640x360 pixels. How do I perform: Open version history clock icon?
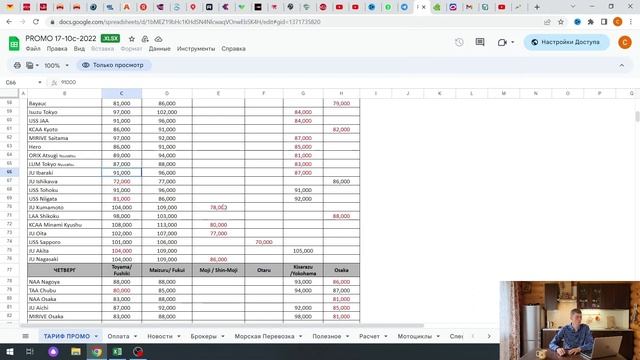tap(459, 42)
